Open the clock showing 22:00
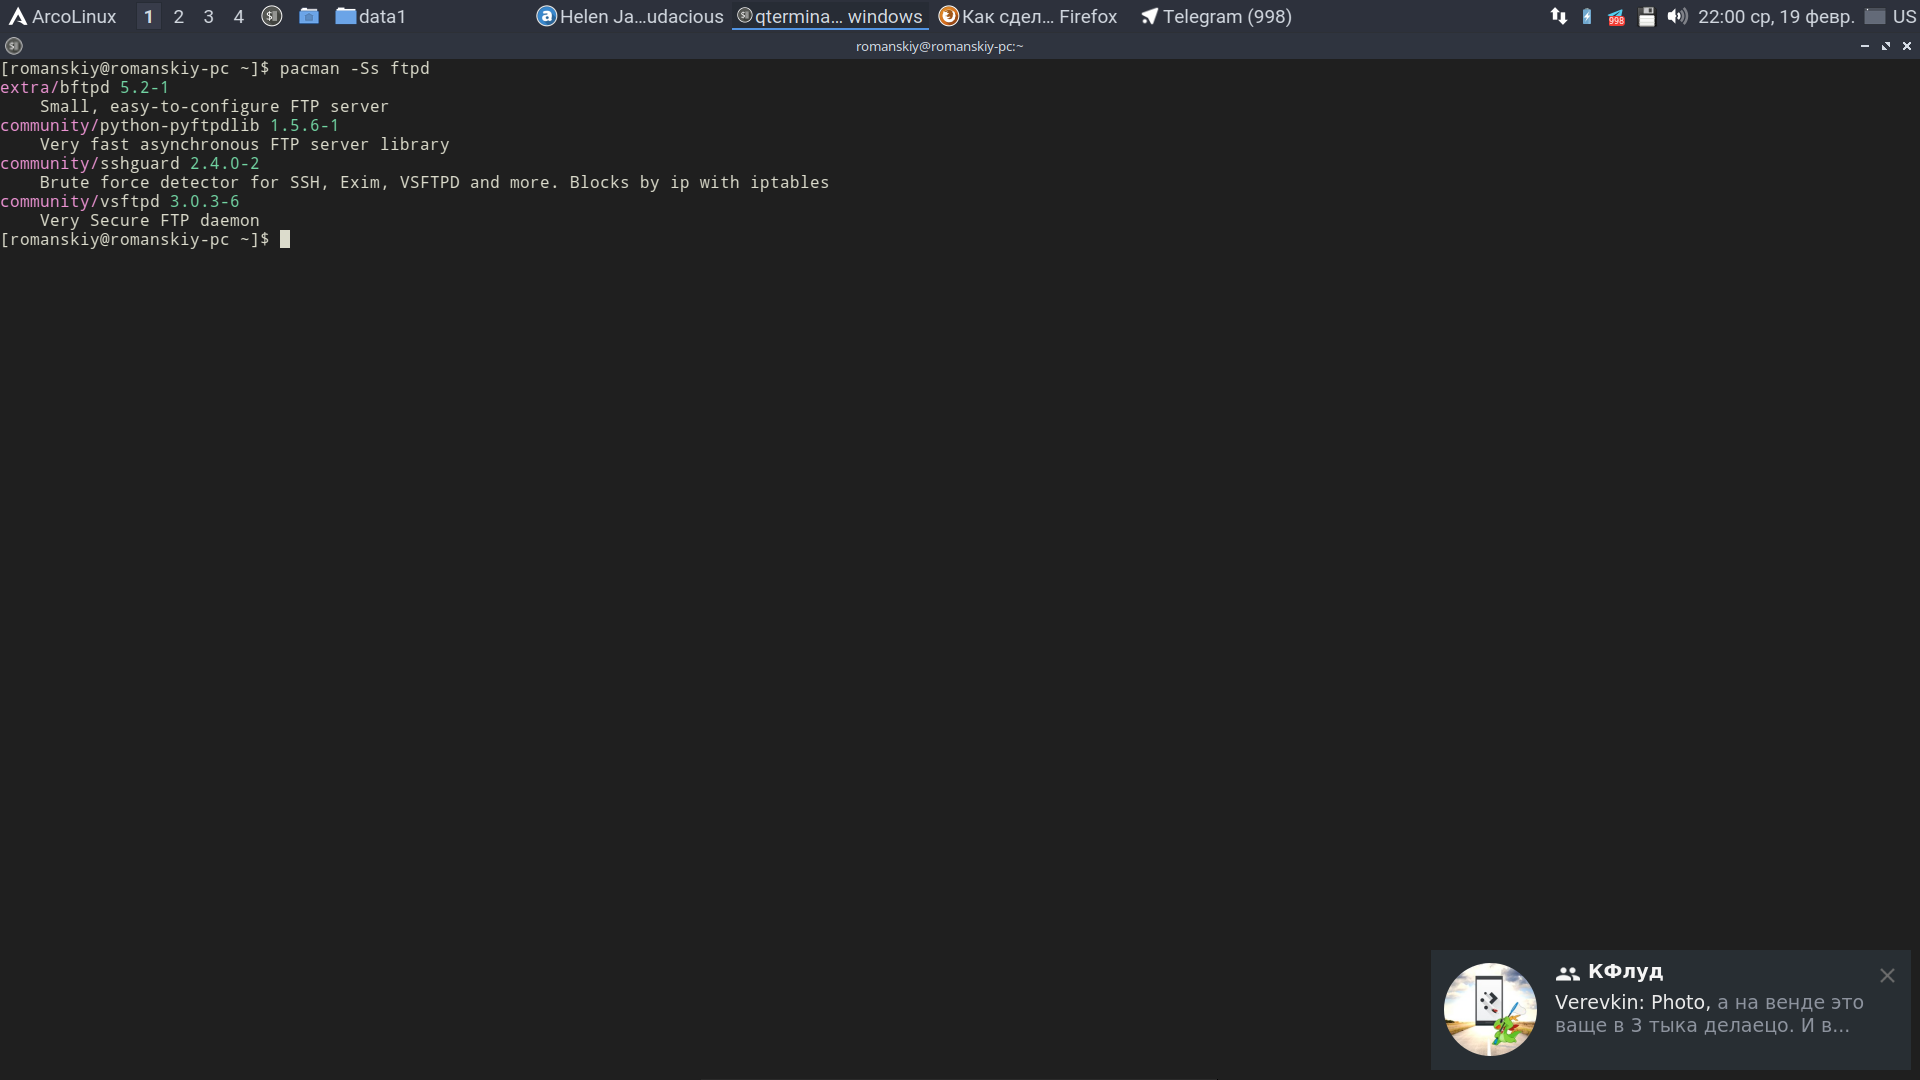The image size is (1920, 1080). (x=1776, y=16)
